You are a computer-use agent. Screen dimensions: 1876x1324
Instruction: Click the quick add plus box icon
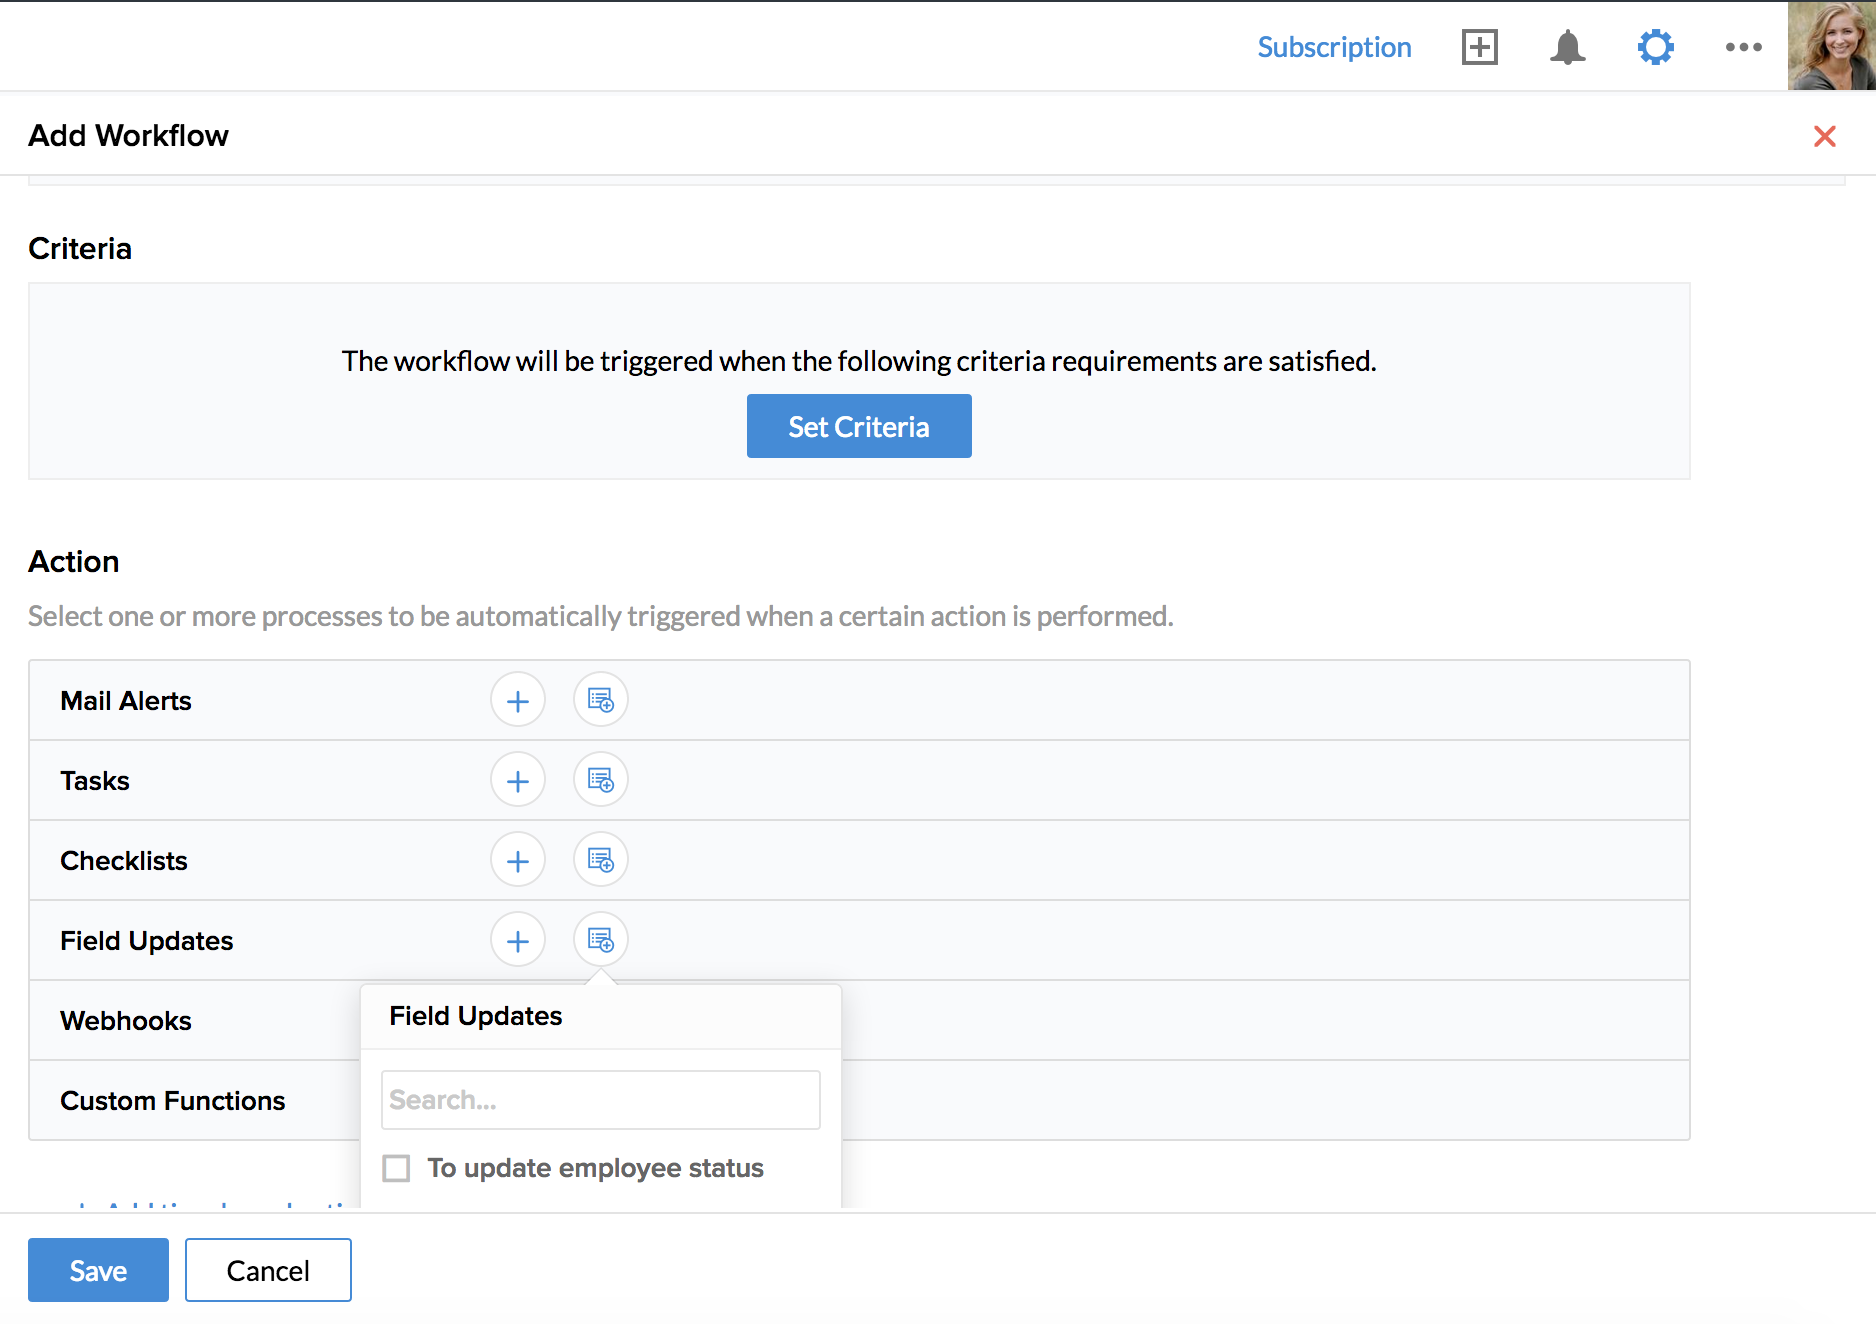click(x=1479, y=47)
